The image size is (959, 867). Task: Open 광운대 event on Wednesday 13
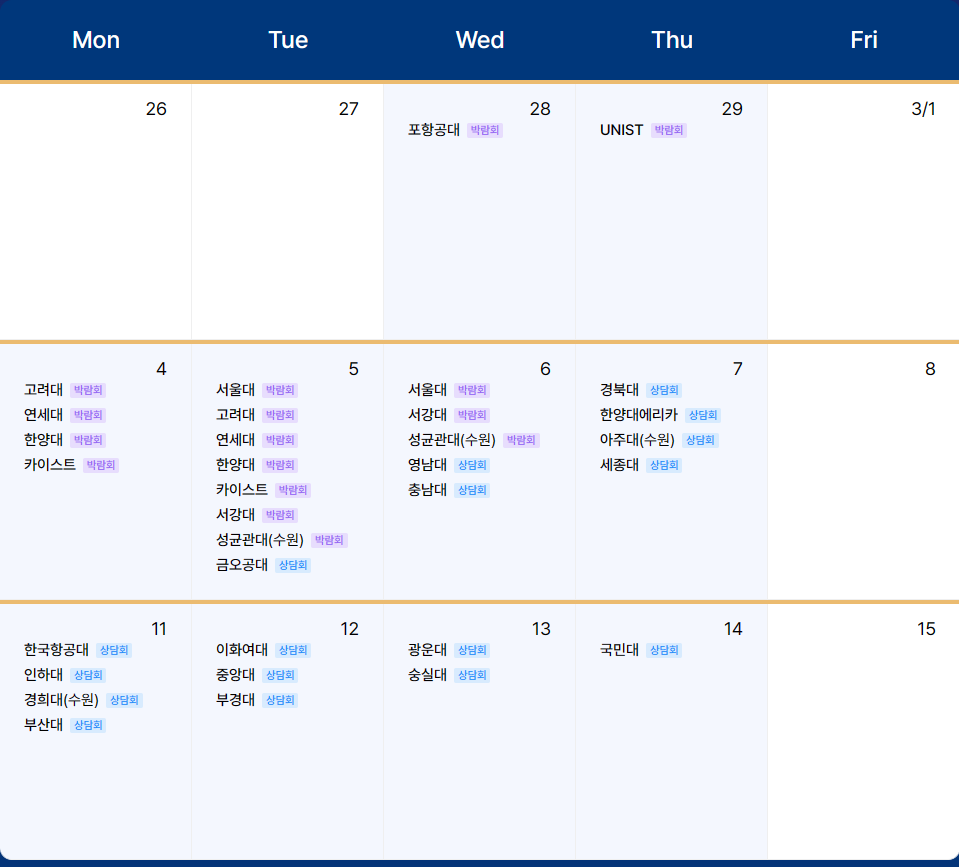pos(428,650)
